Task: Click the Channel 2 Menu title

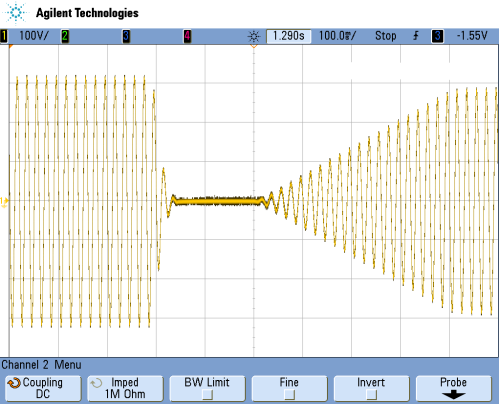Action: pyautogui.click(x=41, y=365)
